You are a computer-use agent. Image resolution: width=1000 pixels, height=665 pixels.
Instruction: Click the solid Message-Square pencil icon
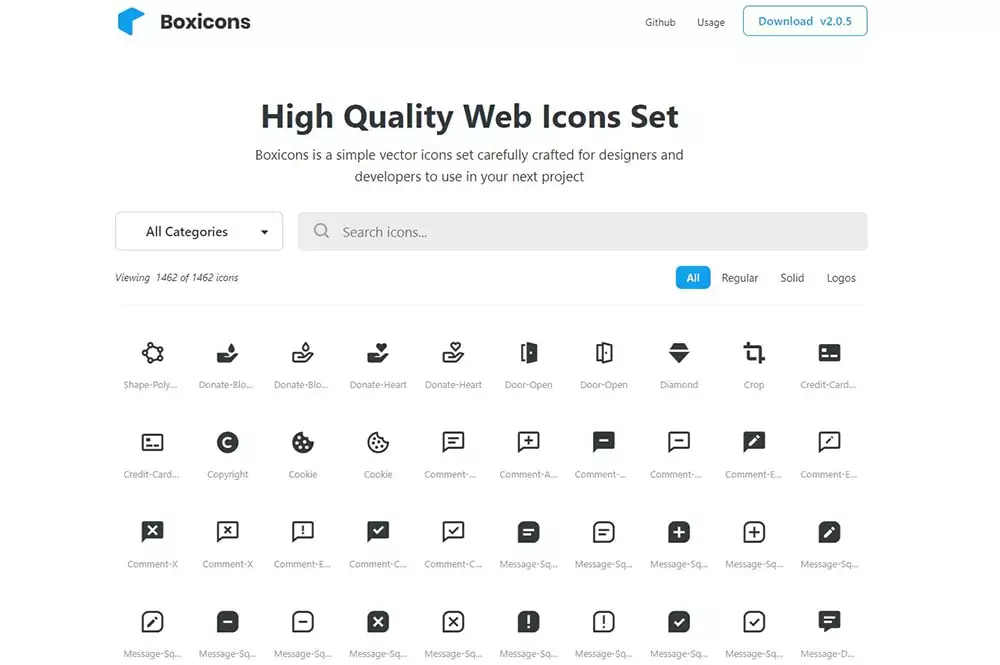pyautogui.click(x=829, y=532)
